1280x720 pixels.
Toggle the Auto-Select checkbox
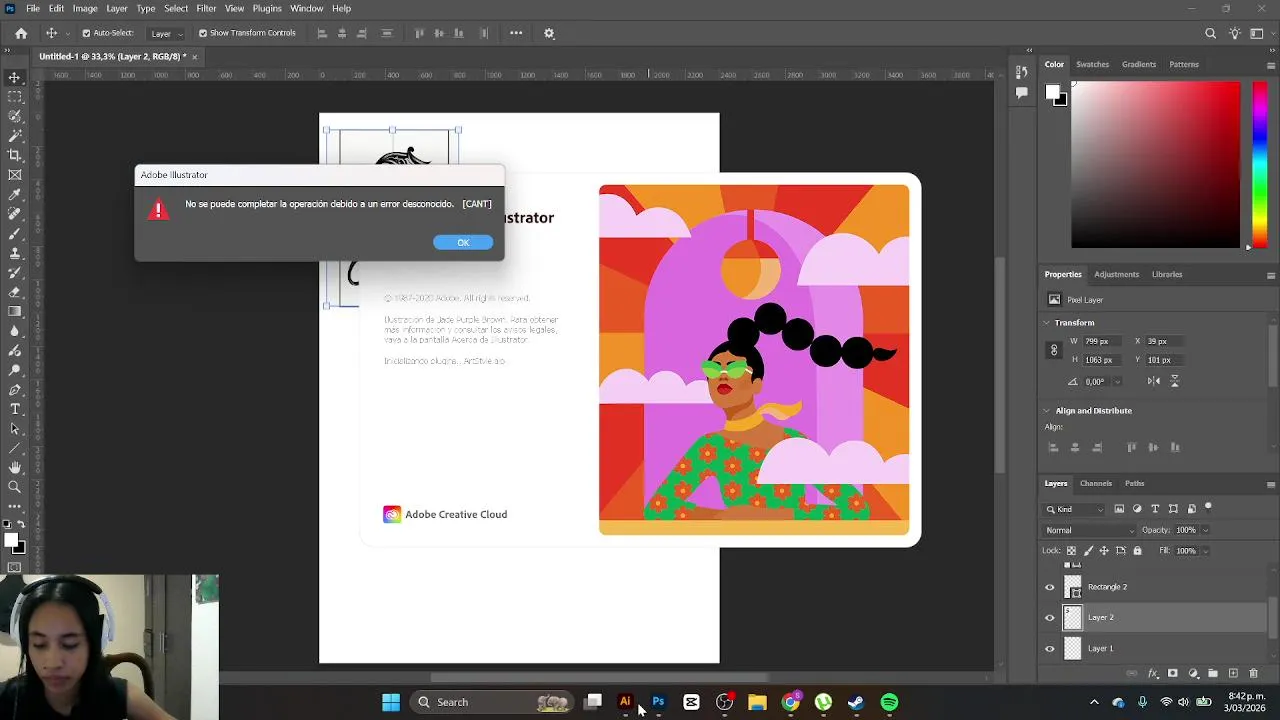point(86,33)
